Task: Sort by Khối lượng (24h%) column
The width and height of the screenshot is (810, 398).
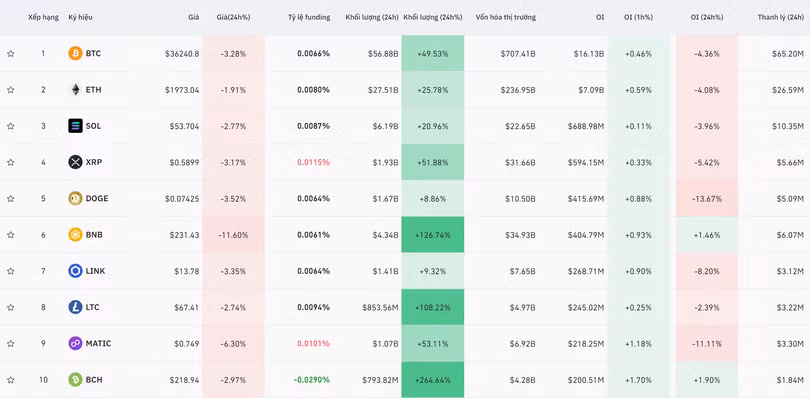Action: [x=433, y=17]
